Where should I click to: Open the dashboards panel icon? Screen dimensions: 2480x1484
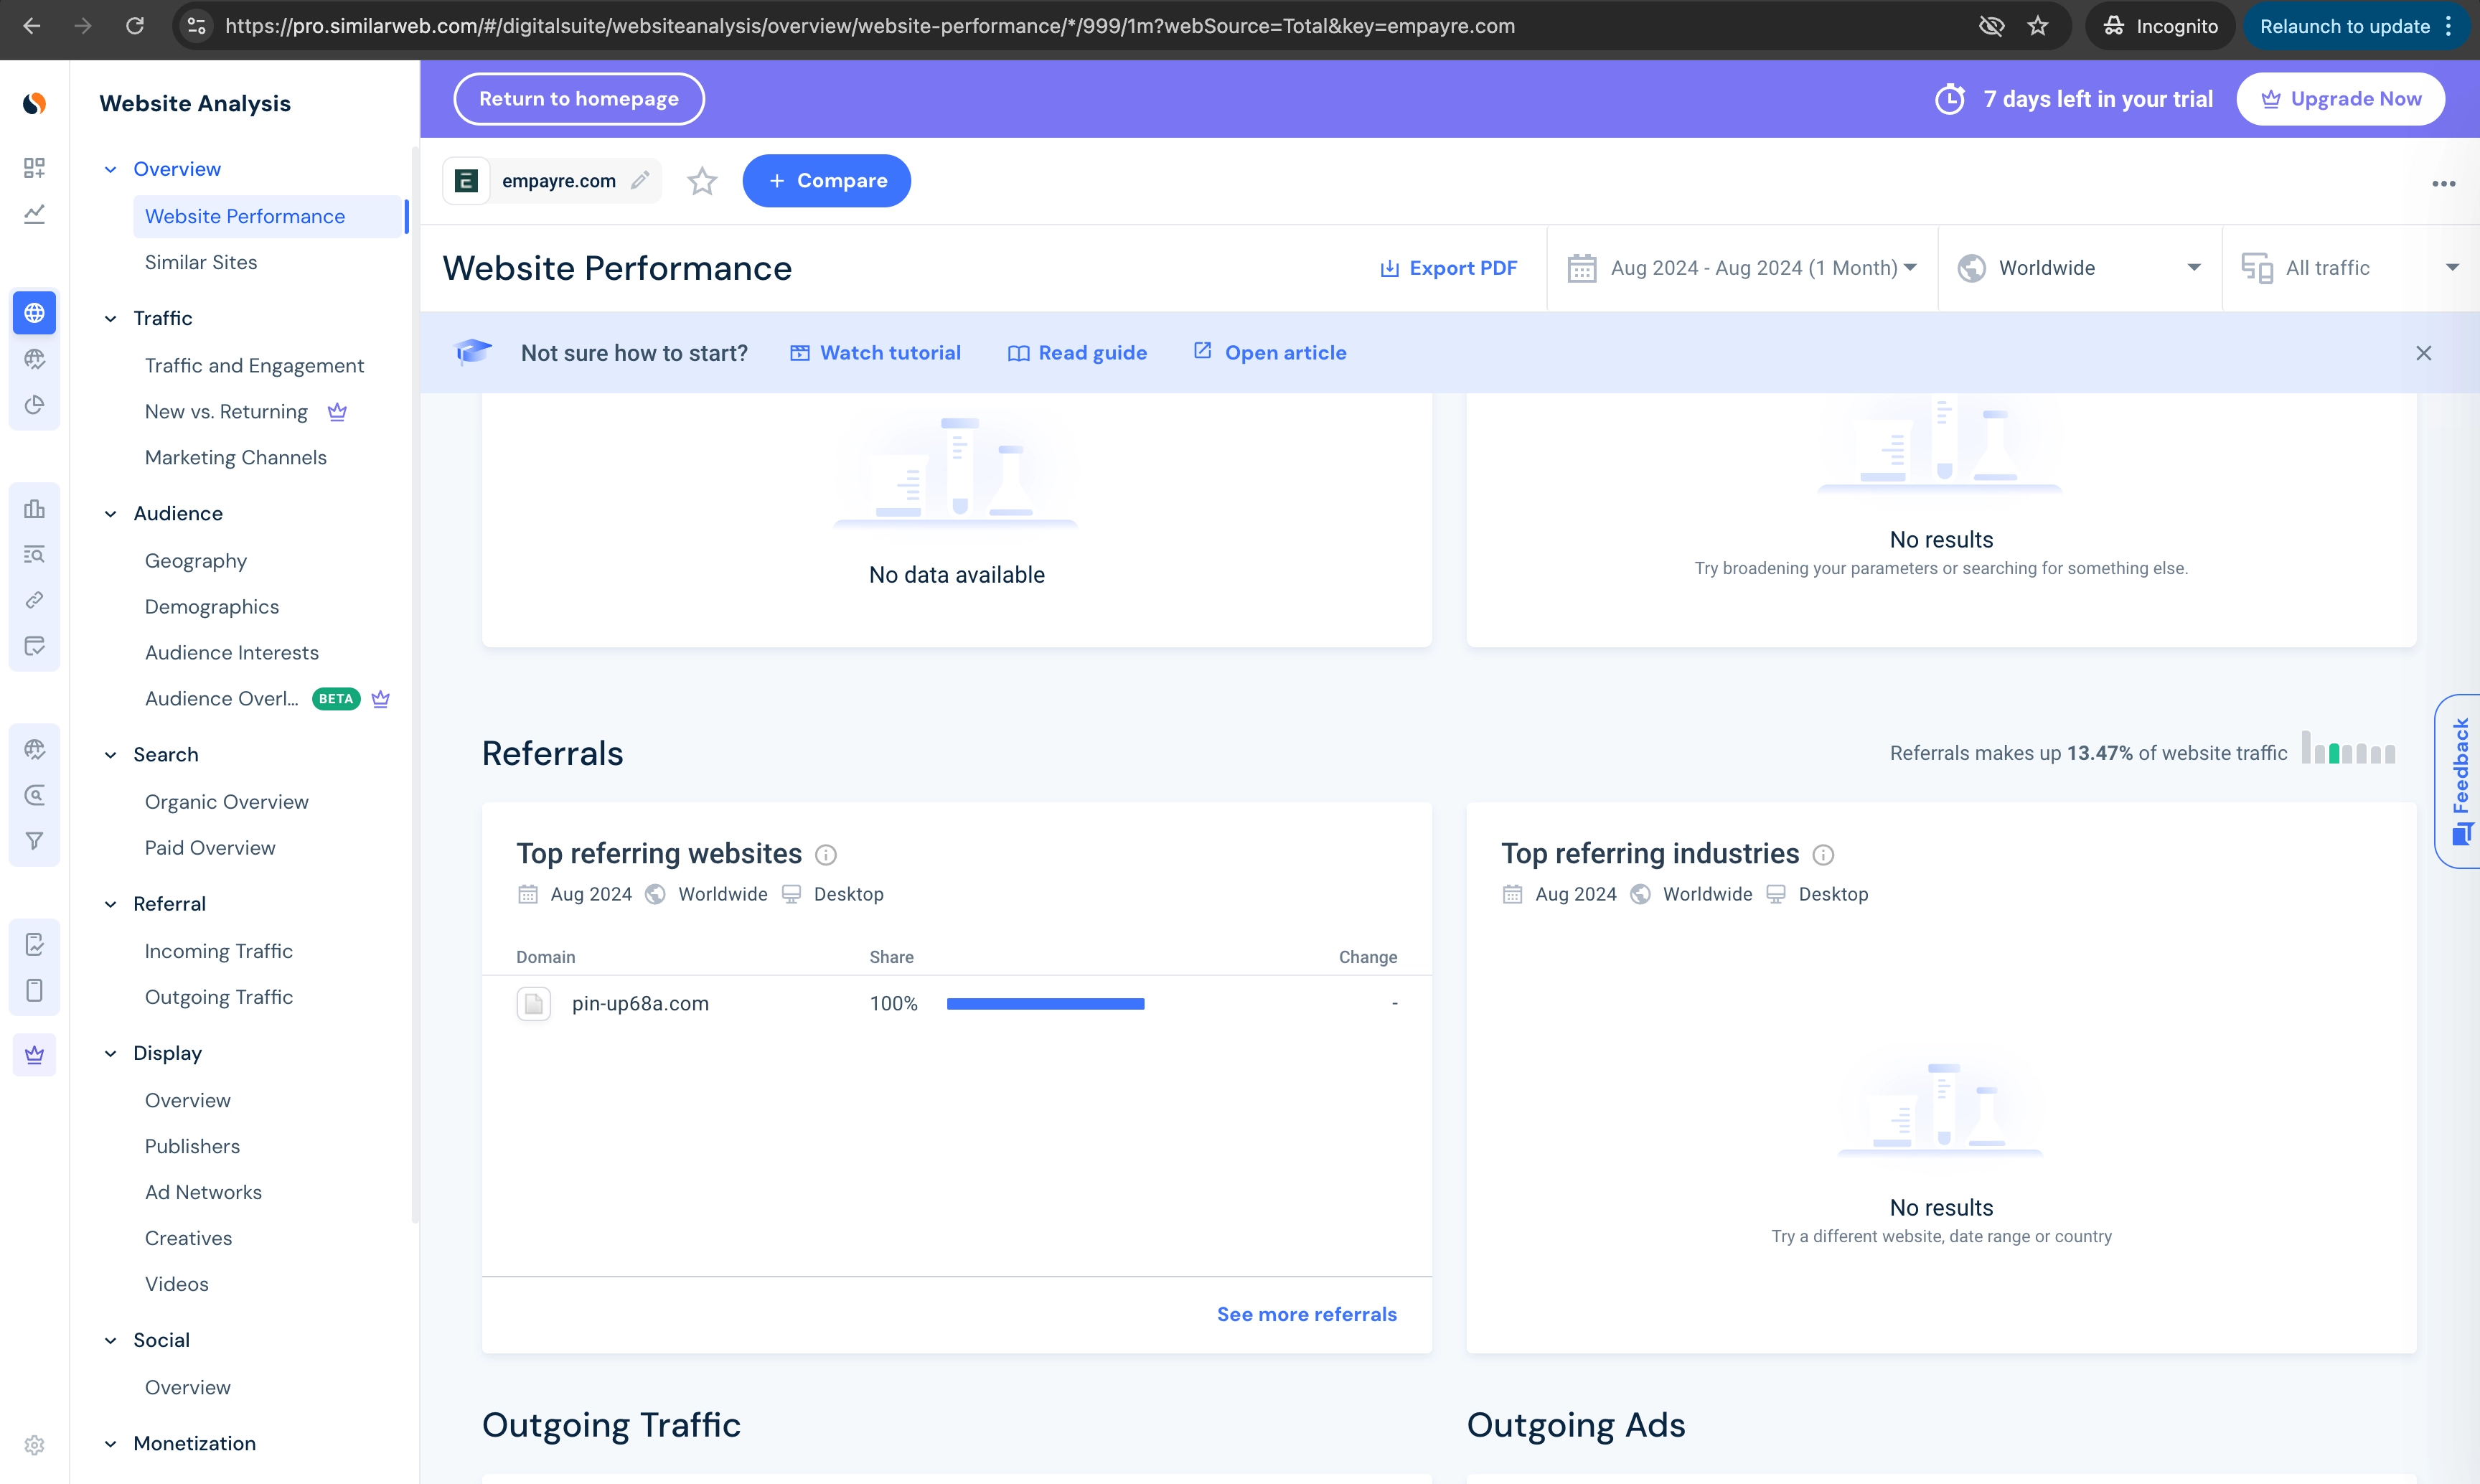[x=34, y=168]
